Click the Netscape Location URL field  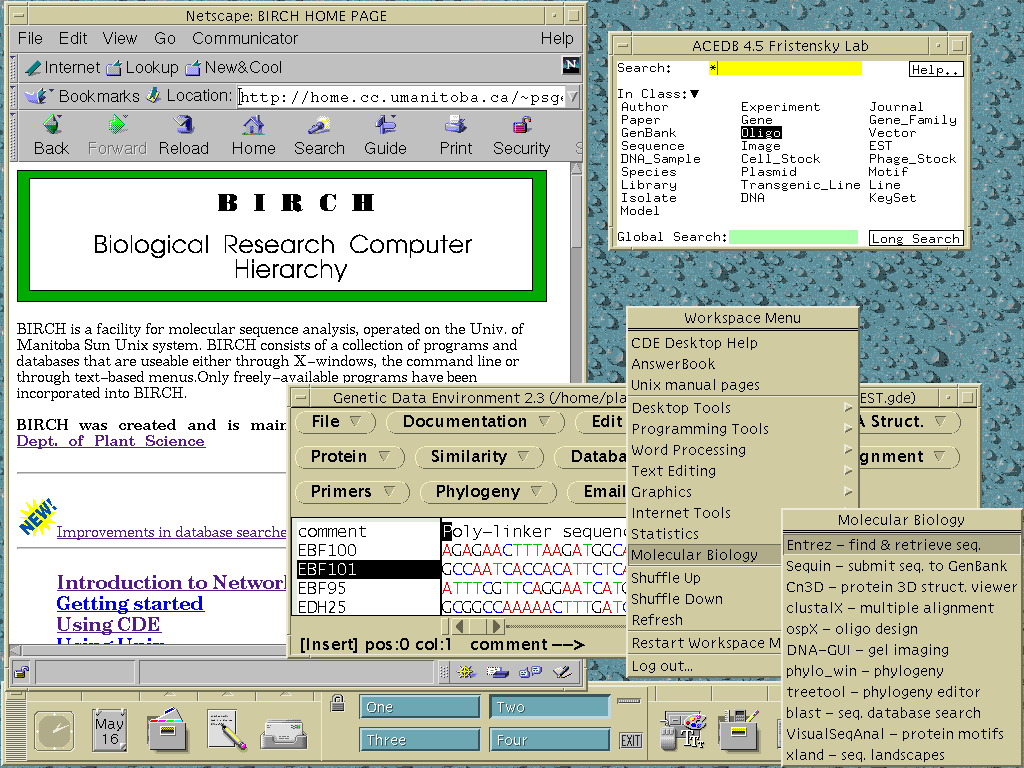click(401, 97)
